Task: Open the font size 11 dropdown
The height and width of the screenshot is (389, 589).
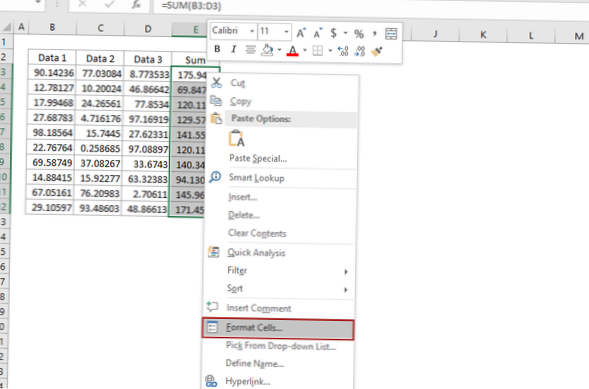Action: (x=286, y=32)
